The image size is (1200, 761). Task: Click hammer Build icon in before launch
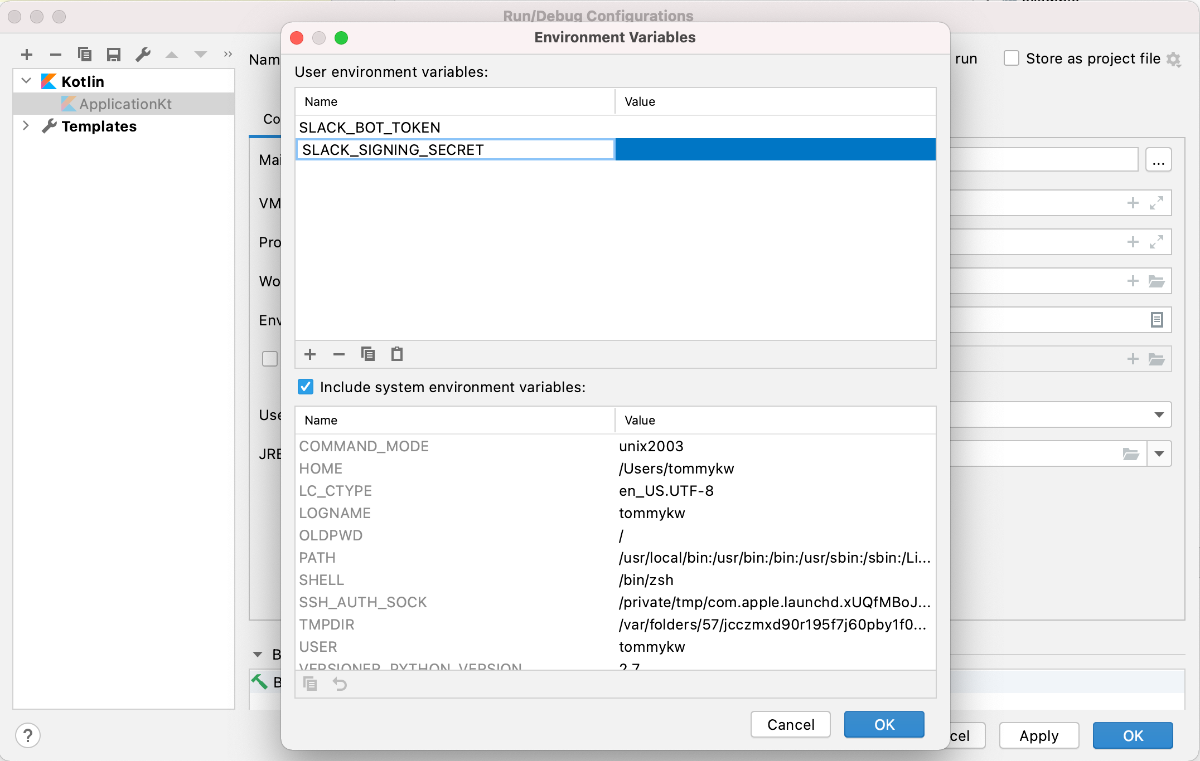260,682
